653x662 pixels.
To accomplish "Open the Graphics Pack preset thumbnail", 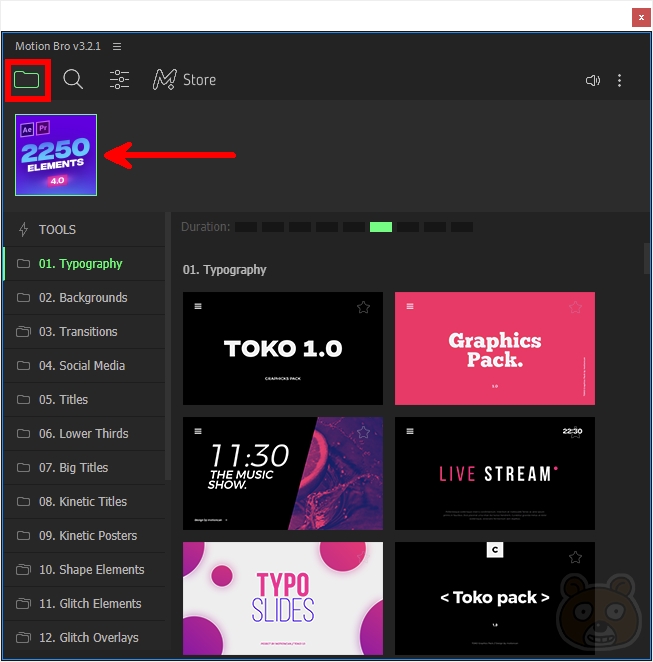I will tap(495, 348).
